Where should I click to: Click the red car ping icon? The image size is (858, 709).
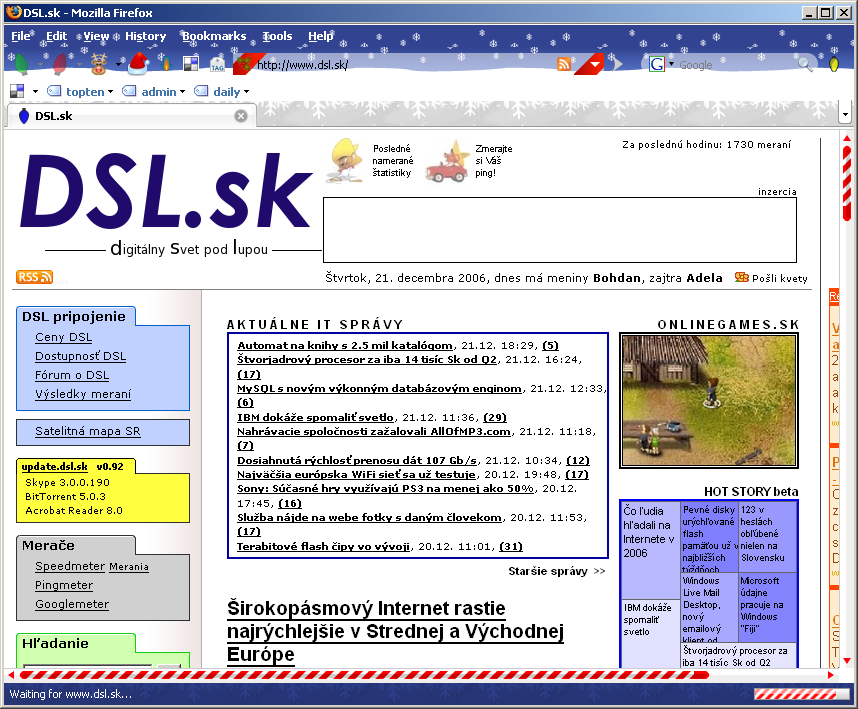[x=448, y=162]
